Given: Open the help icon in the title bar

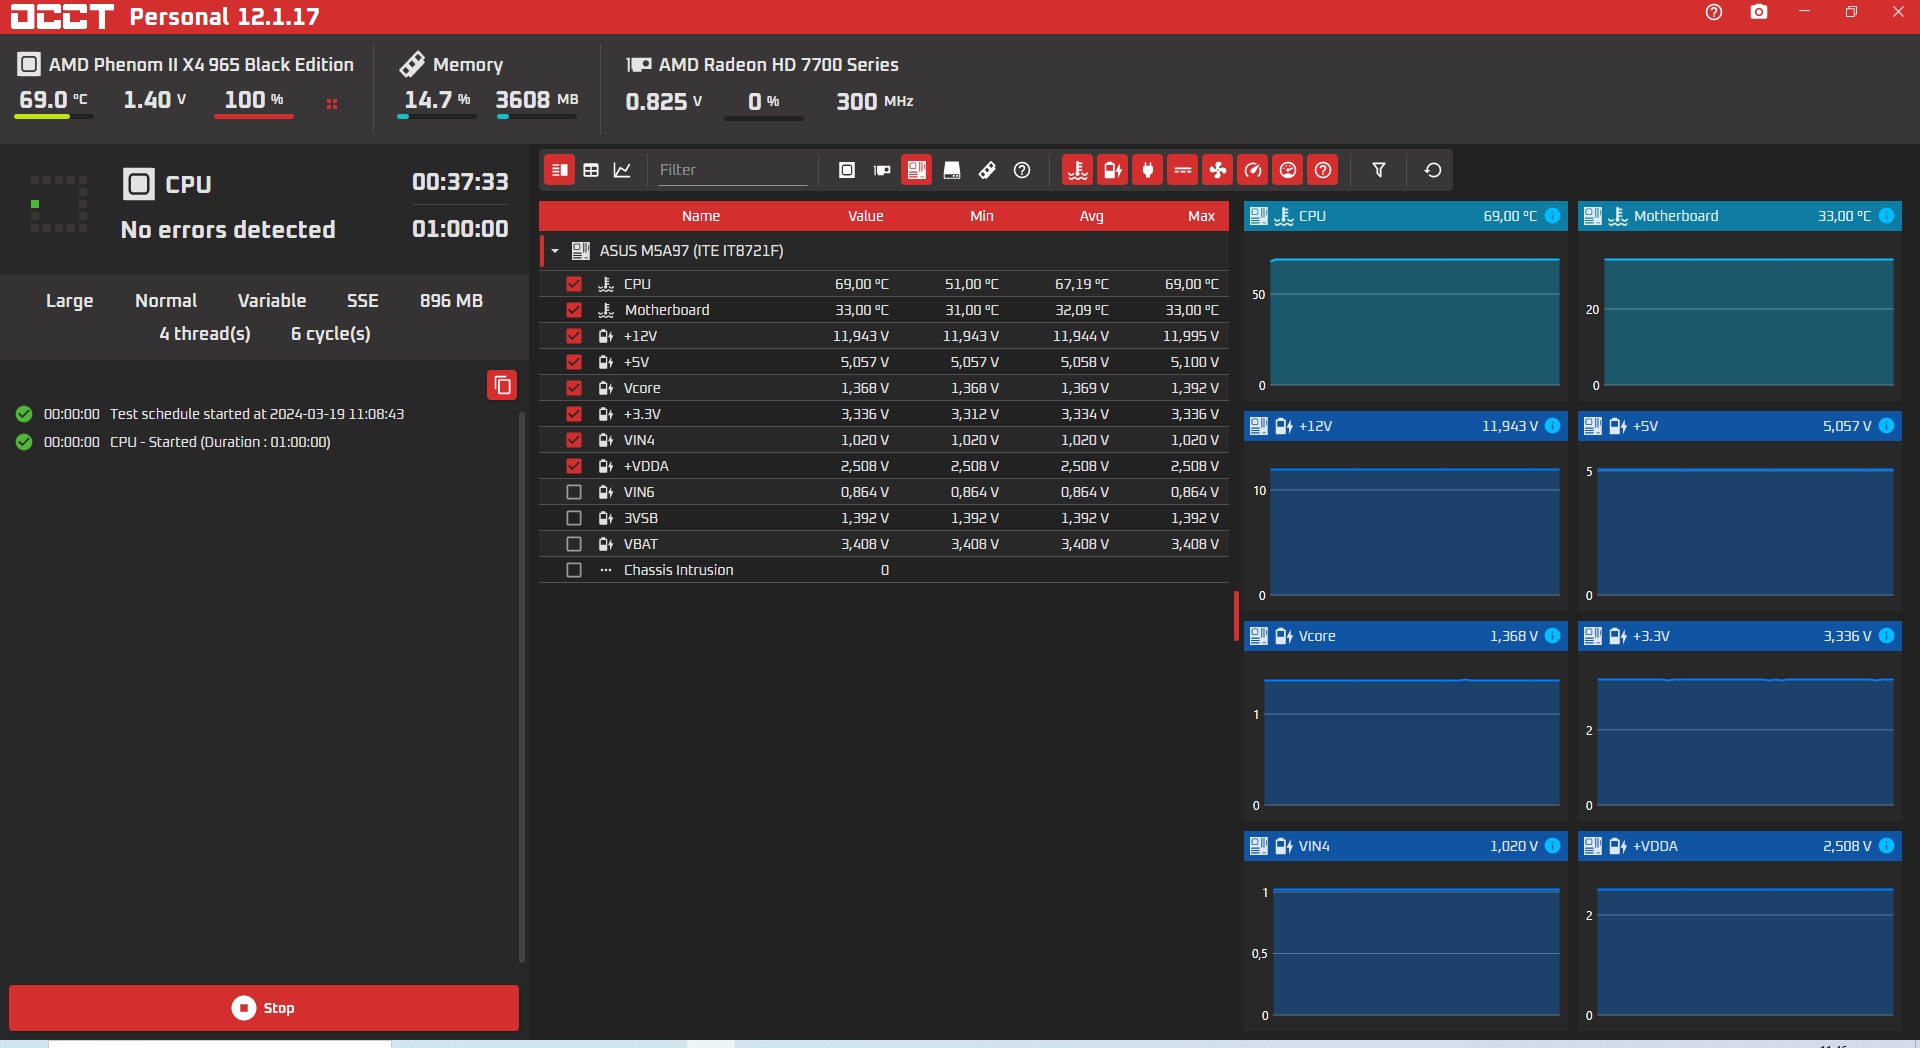Looking at the screenshot, I should tap(1714, 12).
